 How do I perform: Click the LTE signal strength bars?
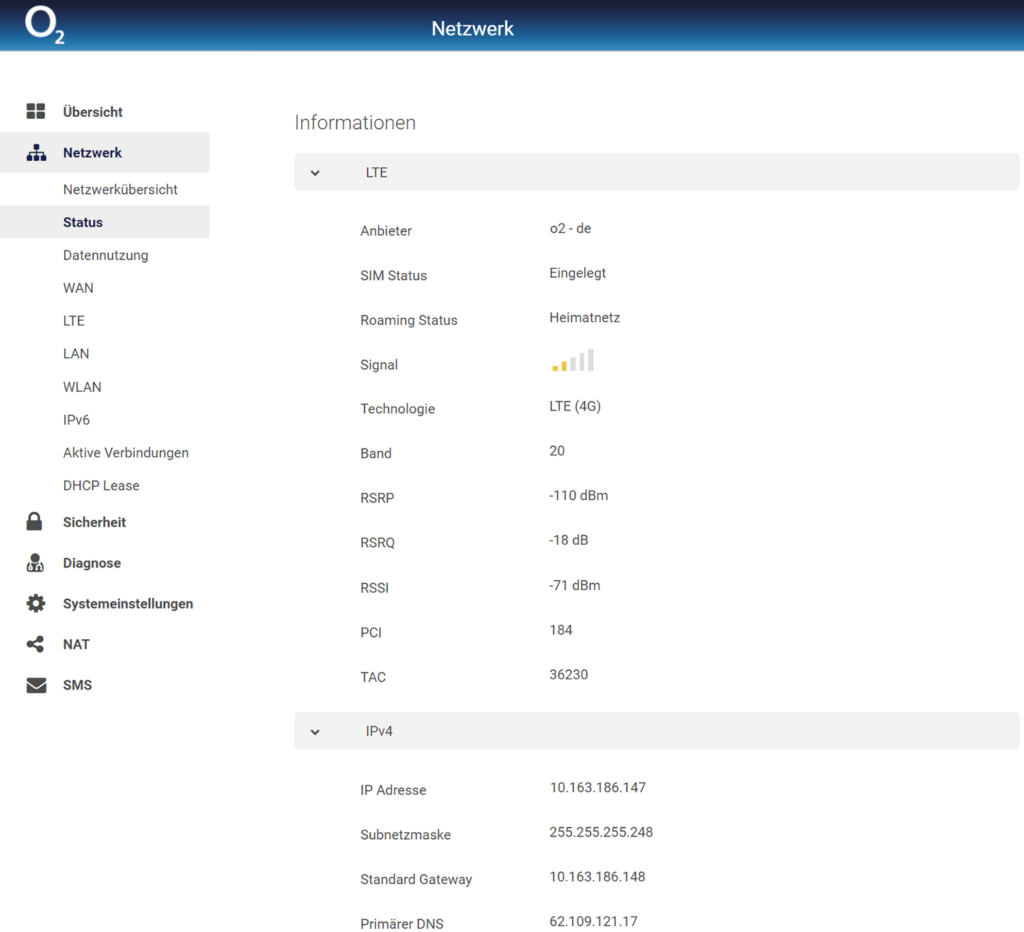pos(573,361)
